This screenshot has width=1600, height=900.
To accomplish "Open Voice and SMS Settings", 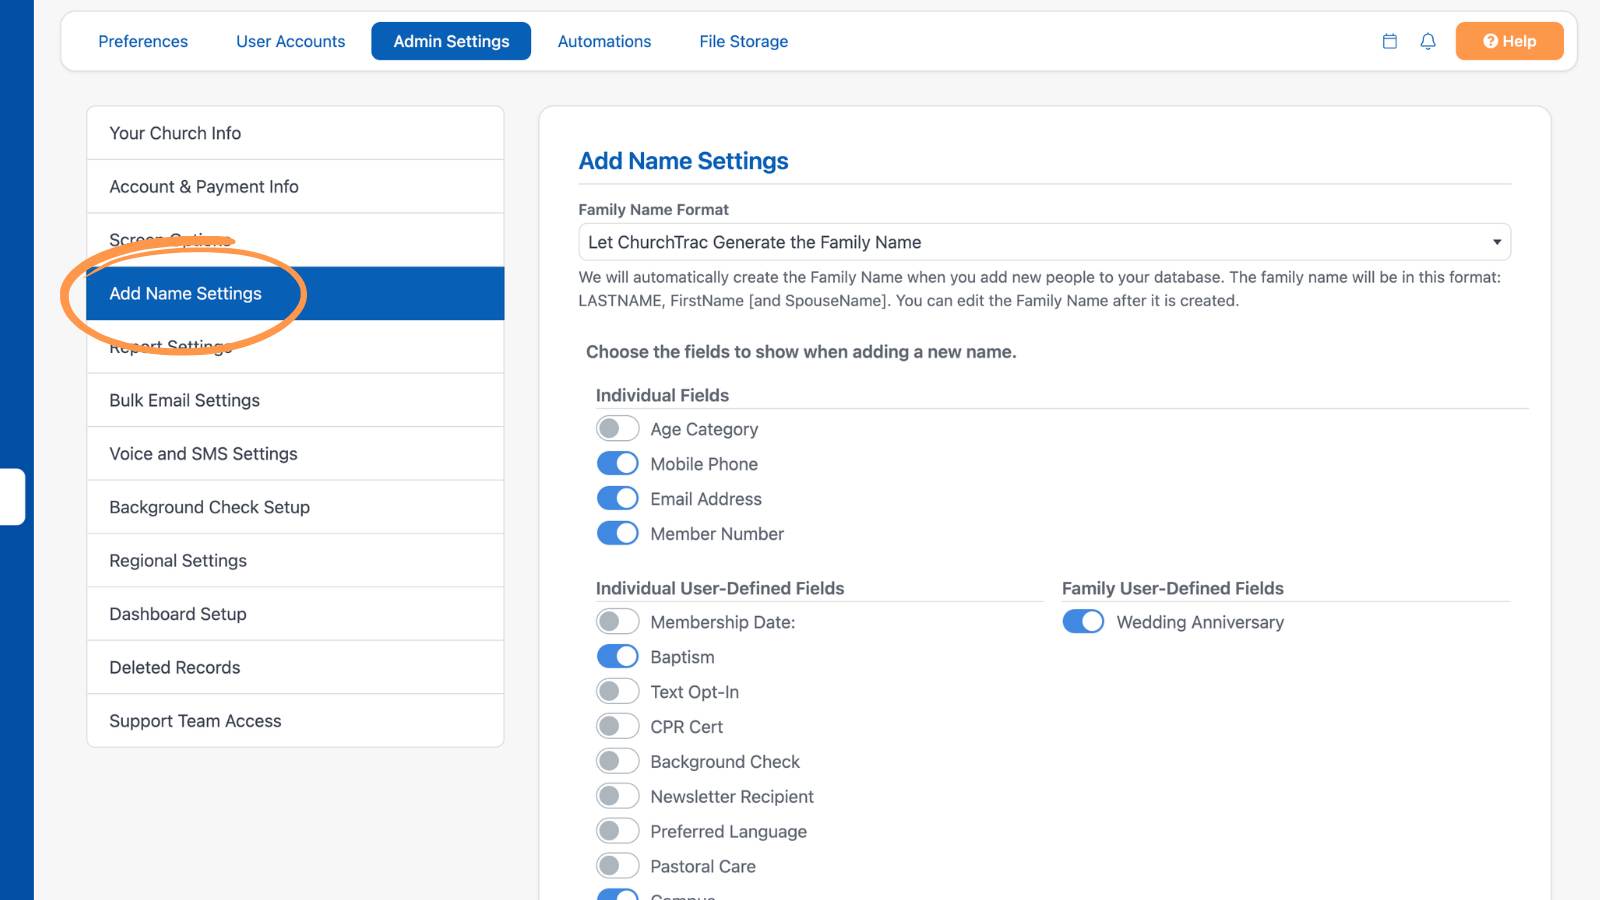I will click(x=295, y=454).
